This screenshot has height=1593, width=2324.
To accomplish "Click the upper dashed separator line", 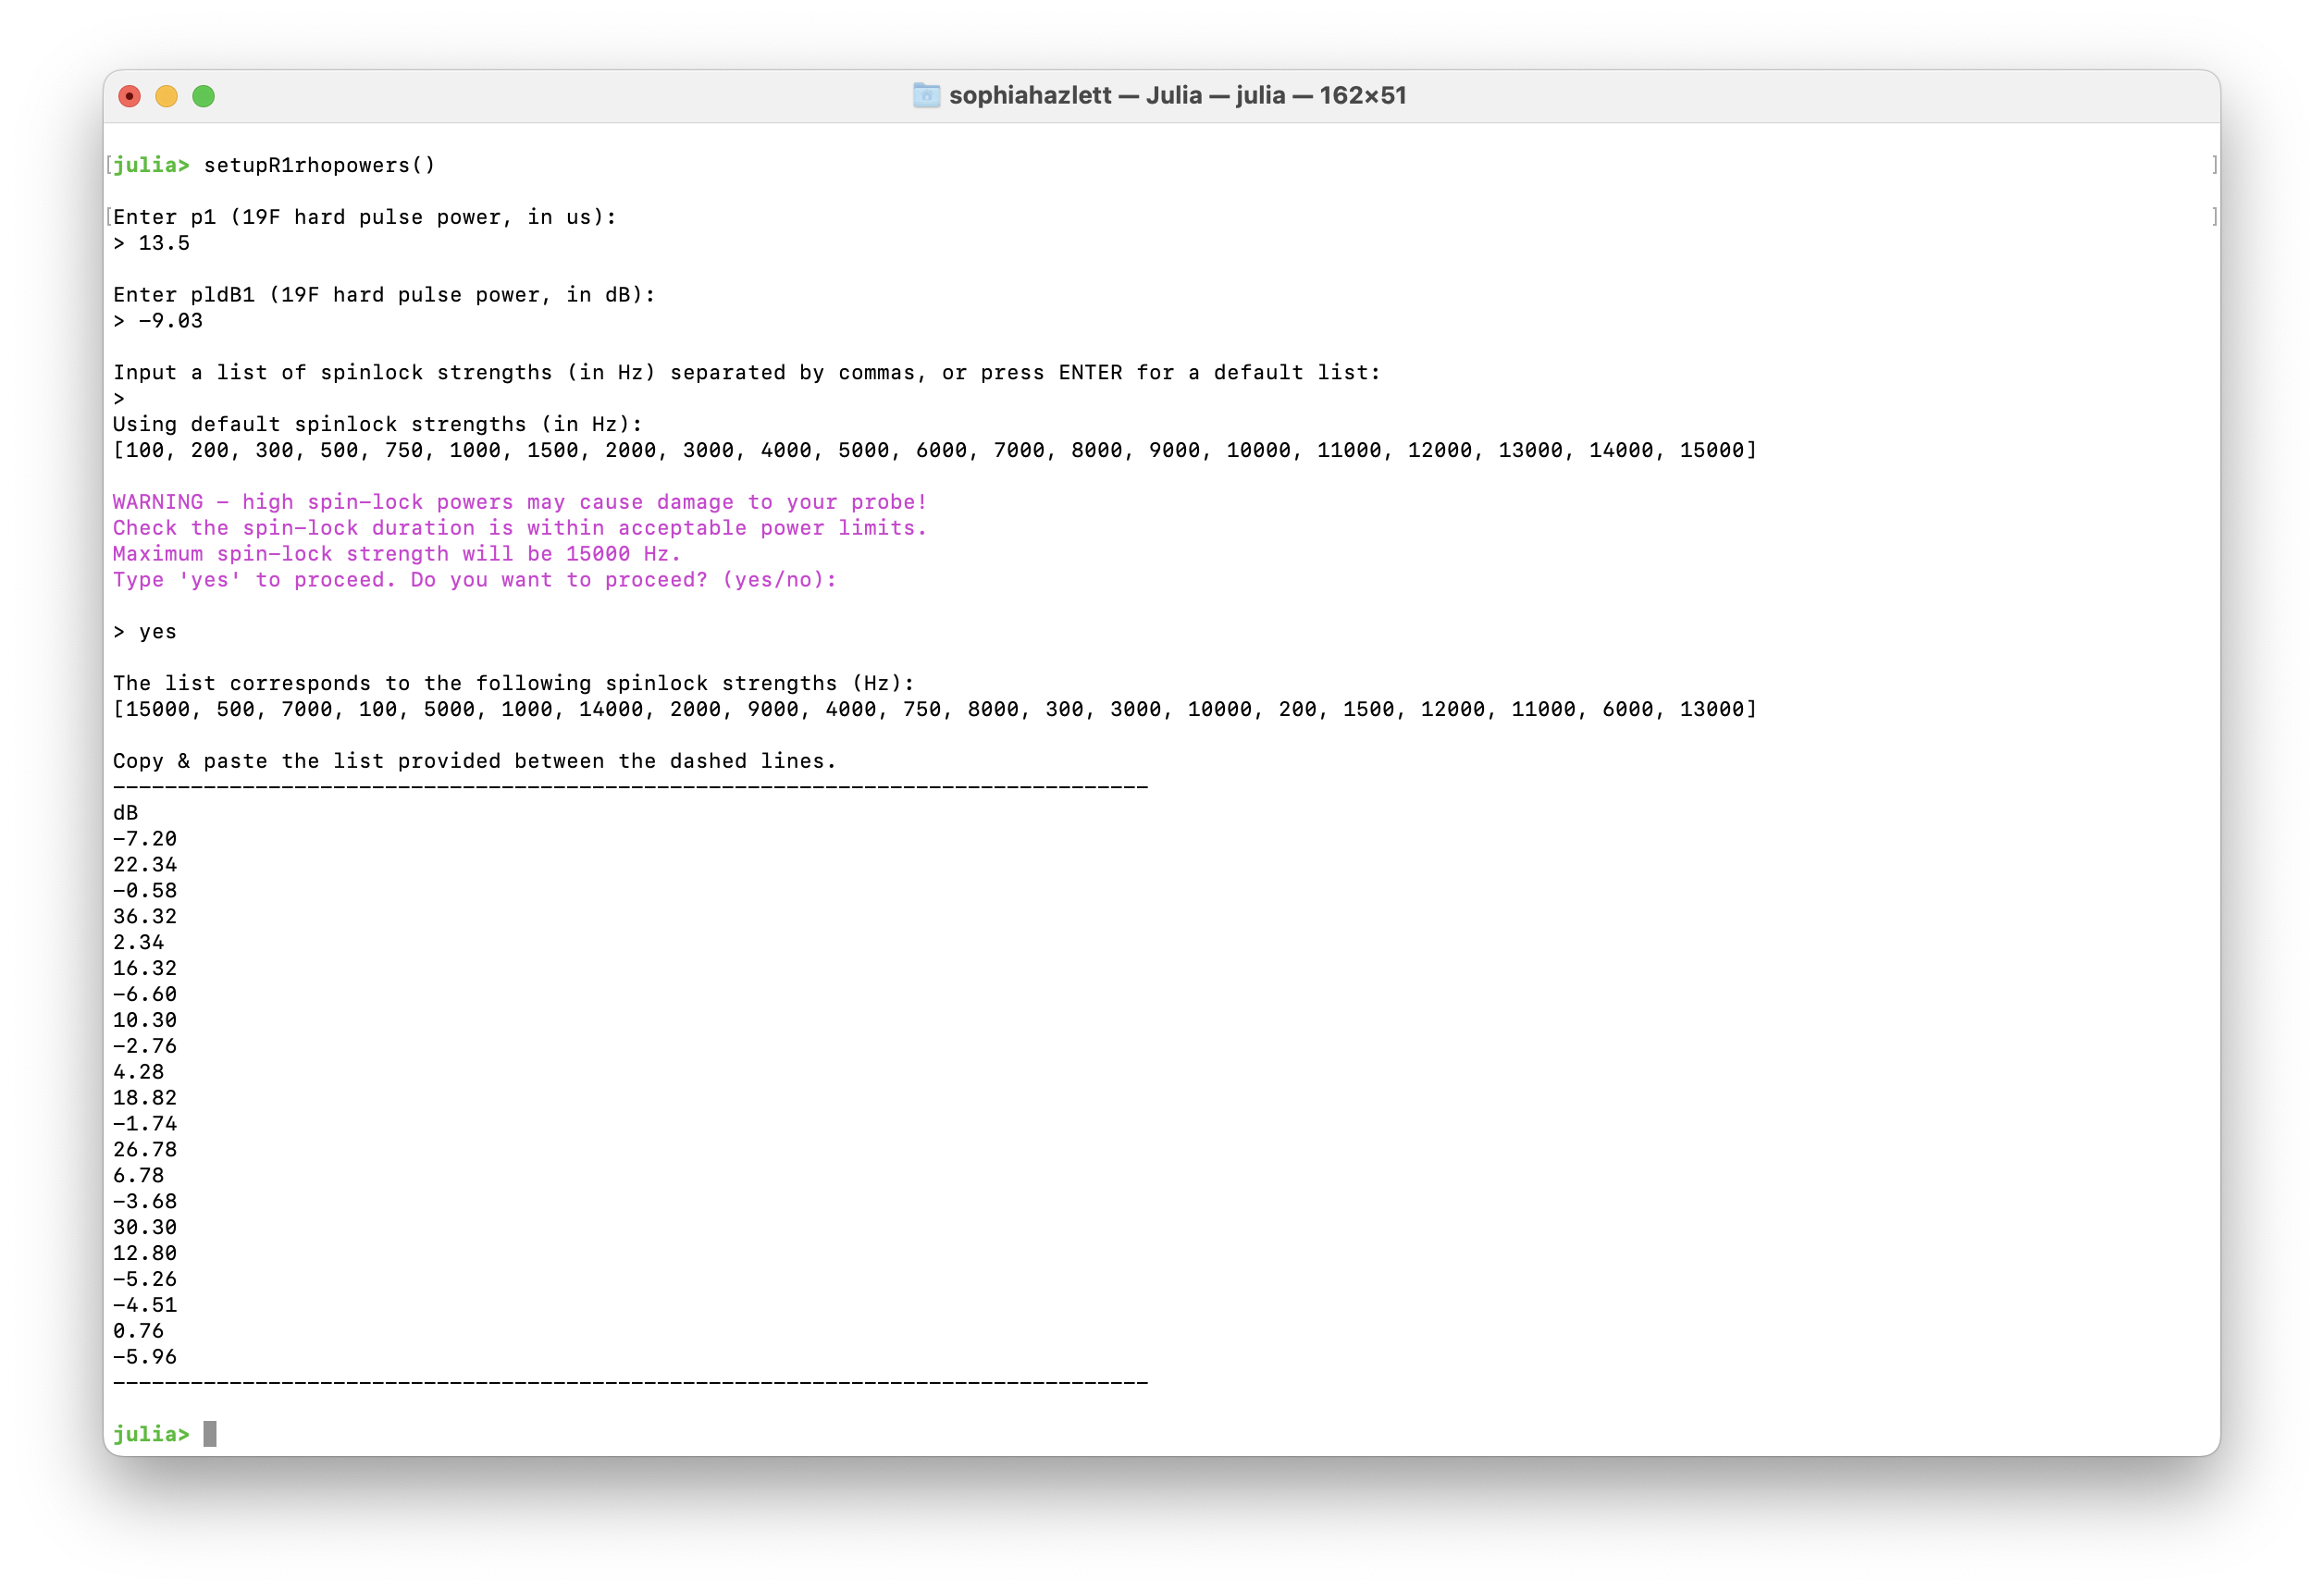I will 630,787.
